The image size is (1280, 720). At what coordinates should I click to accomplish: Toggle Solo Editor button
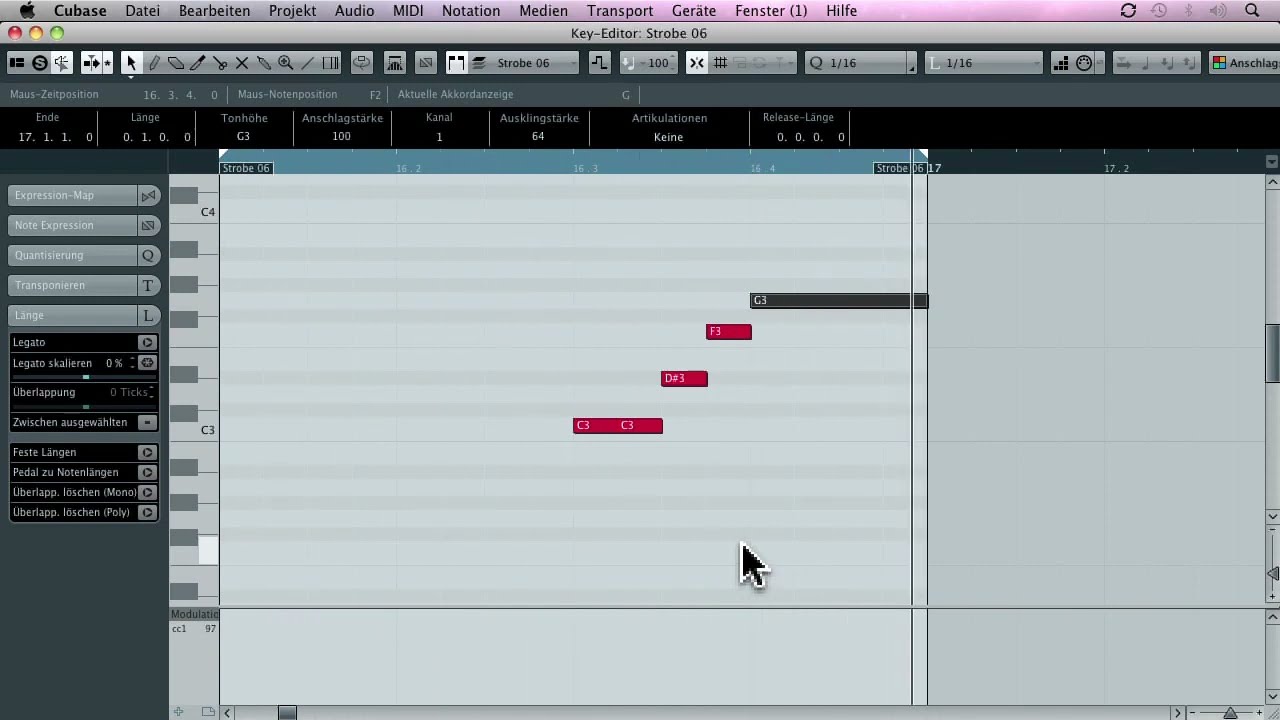pos(40,63)
